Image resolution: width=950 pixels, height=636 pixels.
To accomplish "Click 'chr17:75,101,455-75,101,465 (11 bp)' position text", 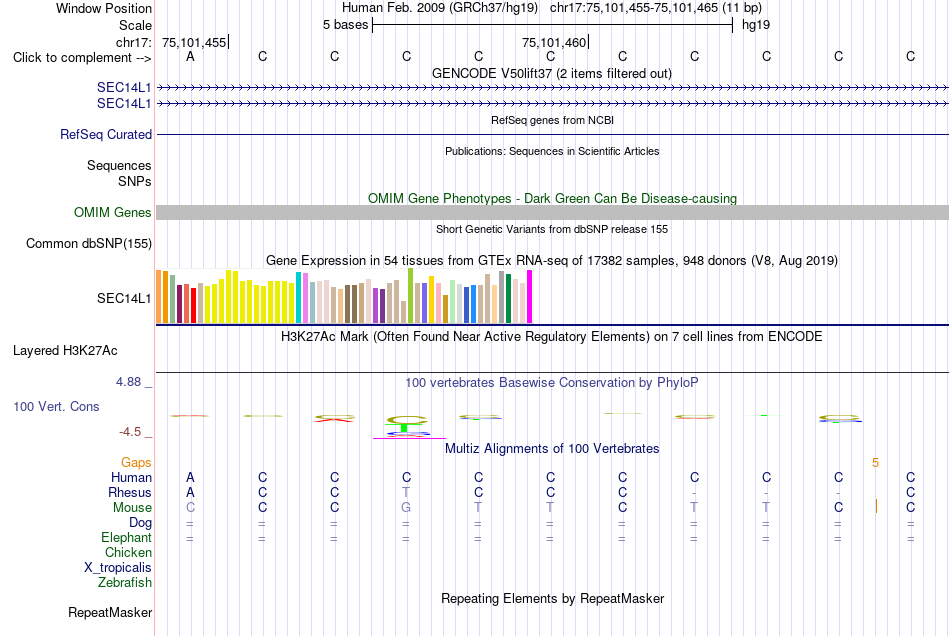I will click(x=656, y=8).
